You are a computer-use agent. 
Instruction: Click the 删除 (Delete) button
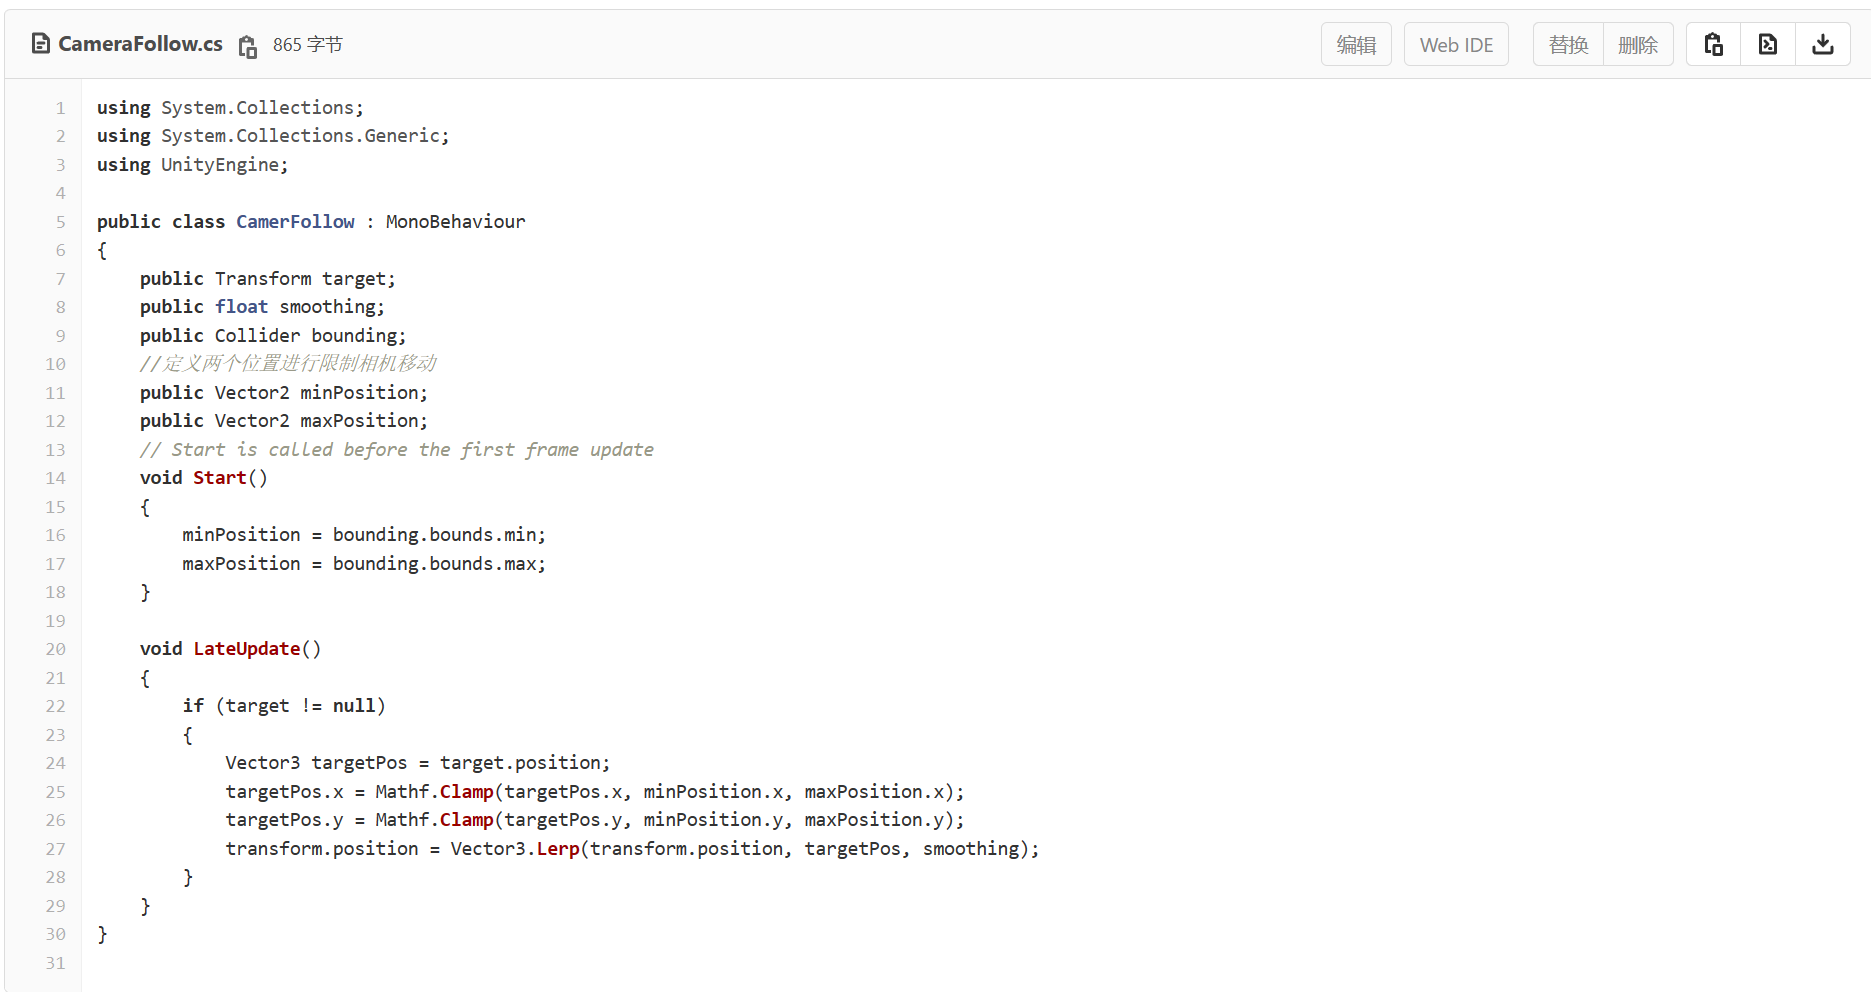[x=1637, y=45]
